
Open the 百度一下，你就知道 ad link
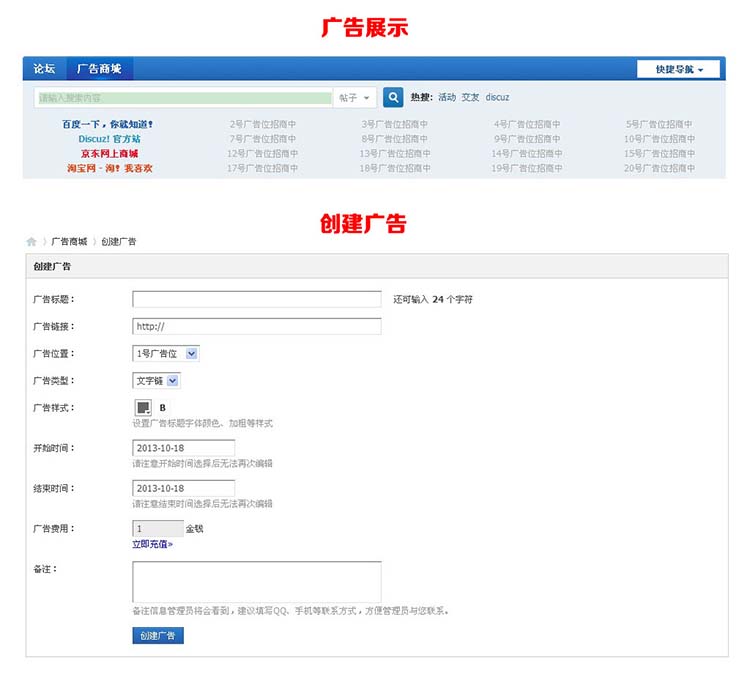click(108, 124)
